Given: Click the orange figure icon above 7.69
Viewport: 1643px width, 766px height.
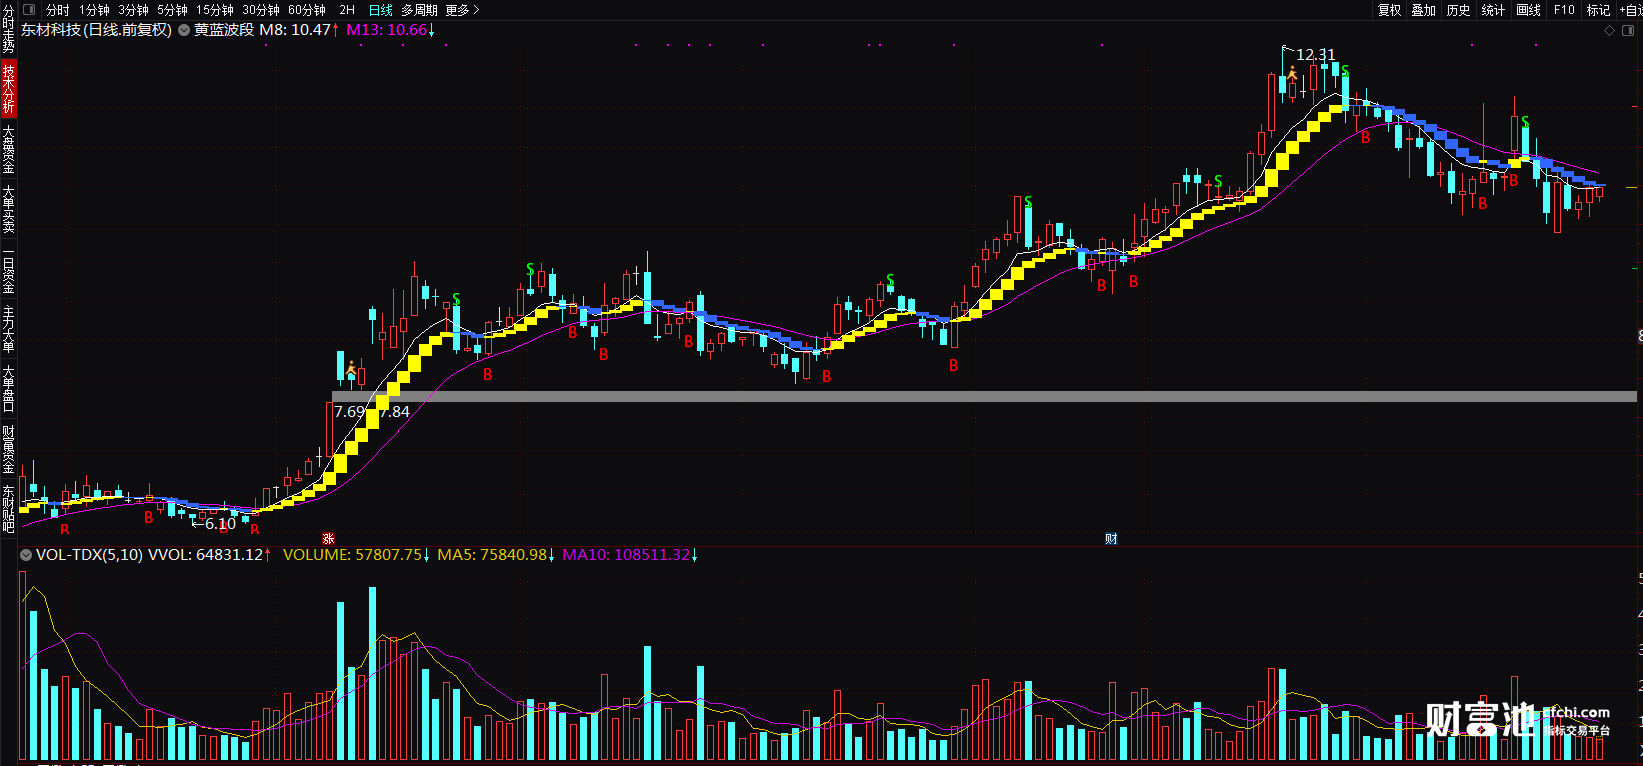Looking at the screenshot, I should (x=351, y=370).
